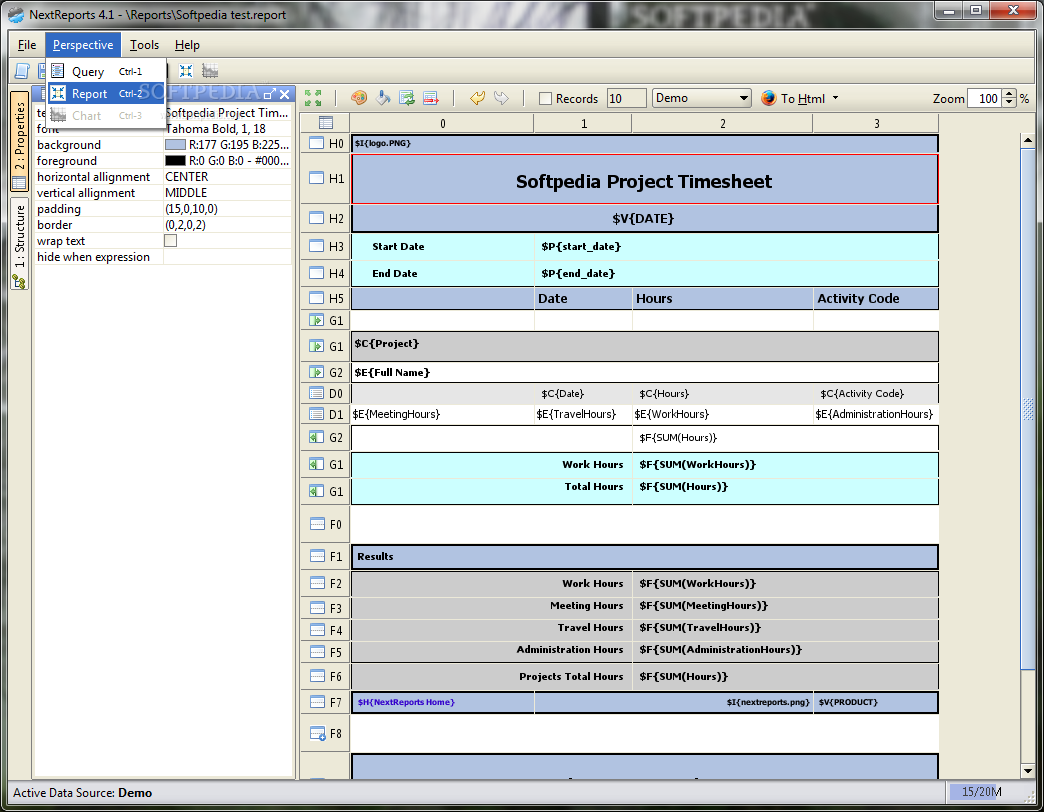
Task: Click the table with red arrow icon
Action: 431,98
